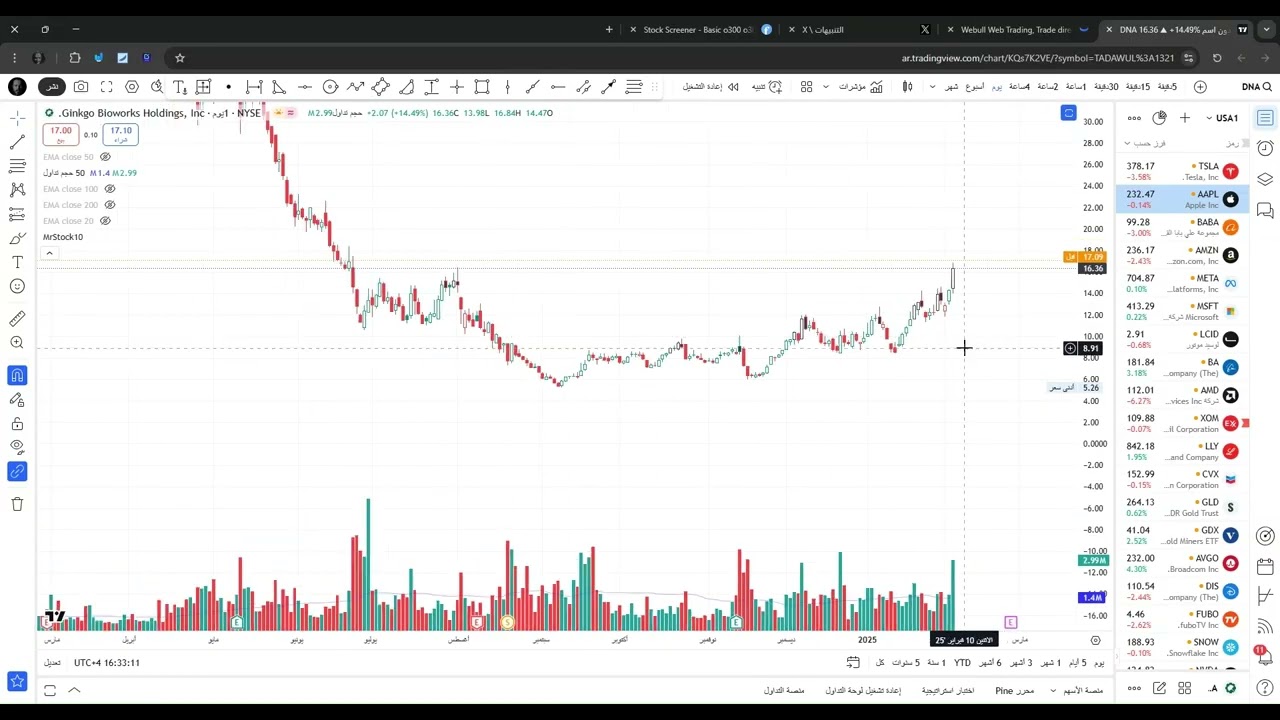Collapse the indicator legend arrow under MrStock10

49,253
